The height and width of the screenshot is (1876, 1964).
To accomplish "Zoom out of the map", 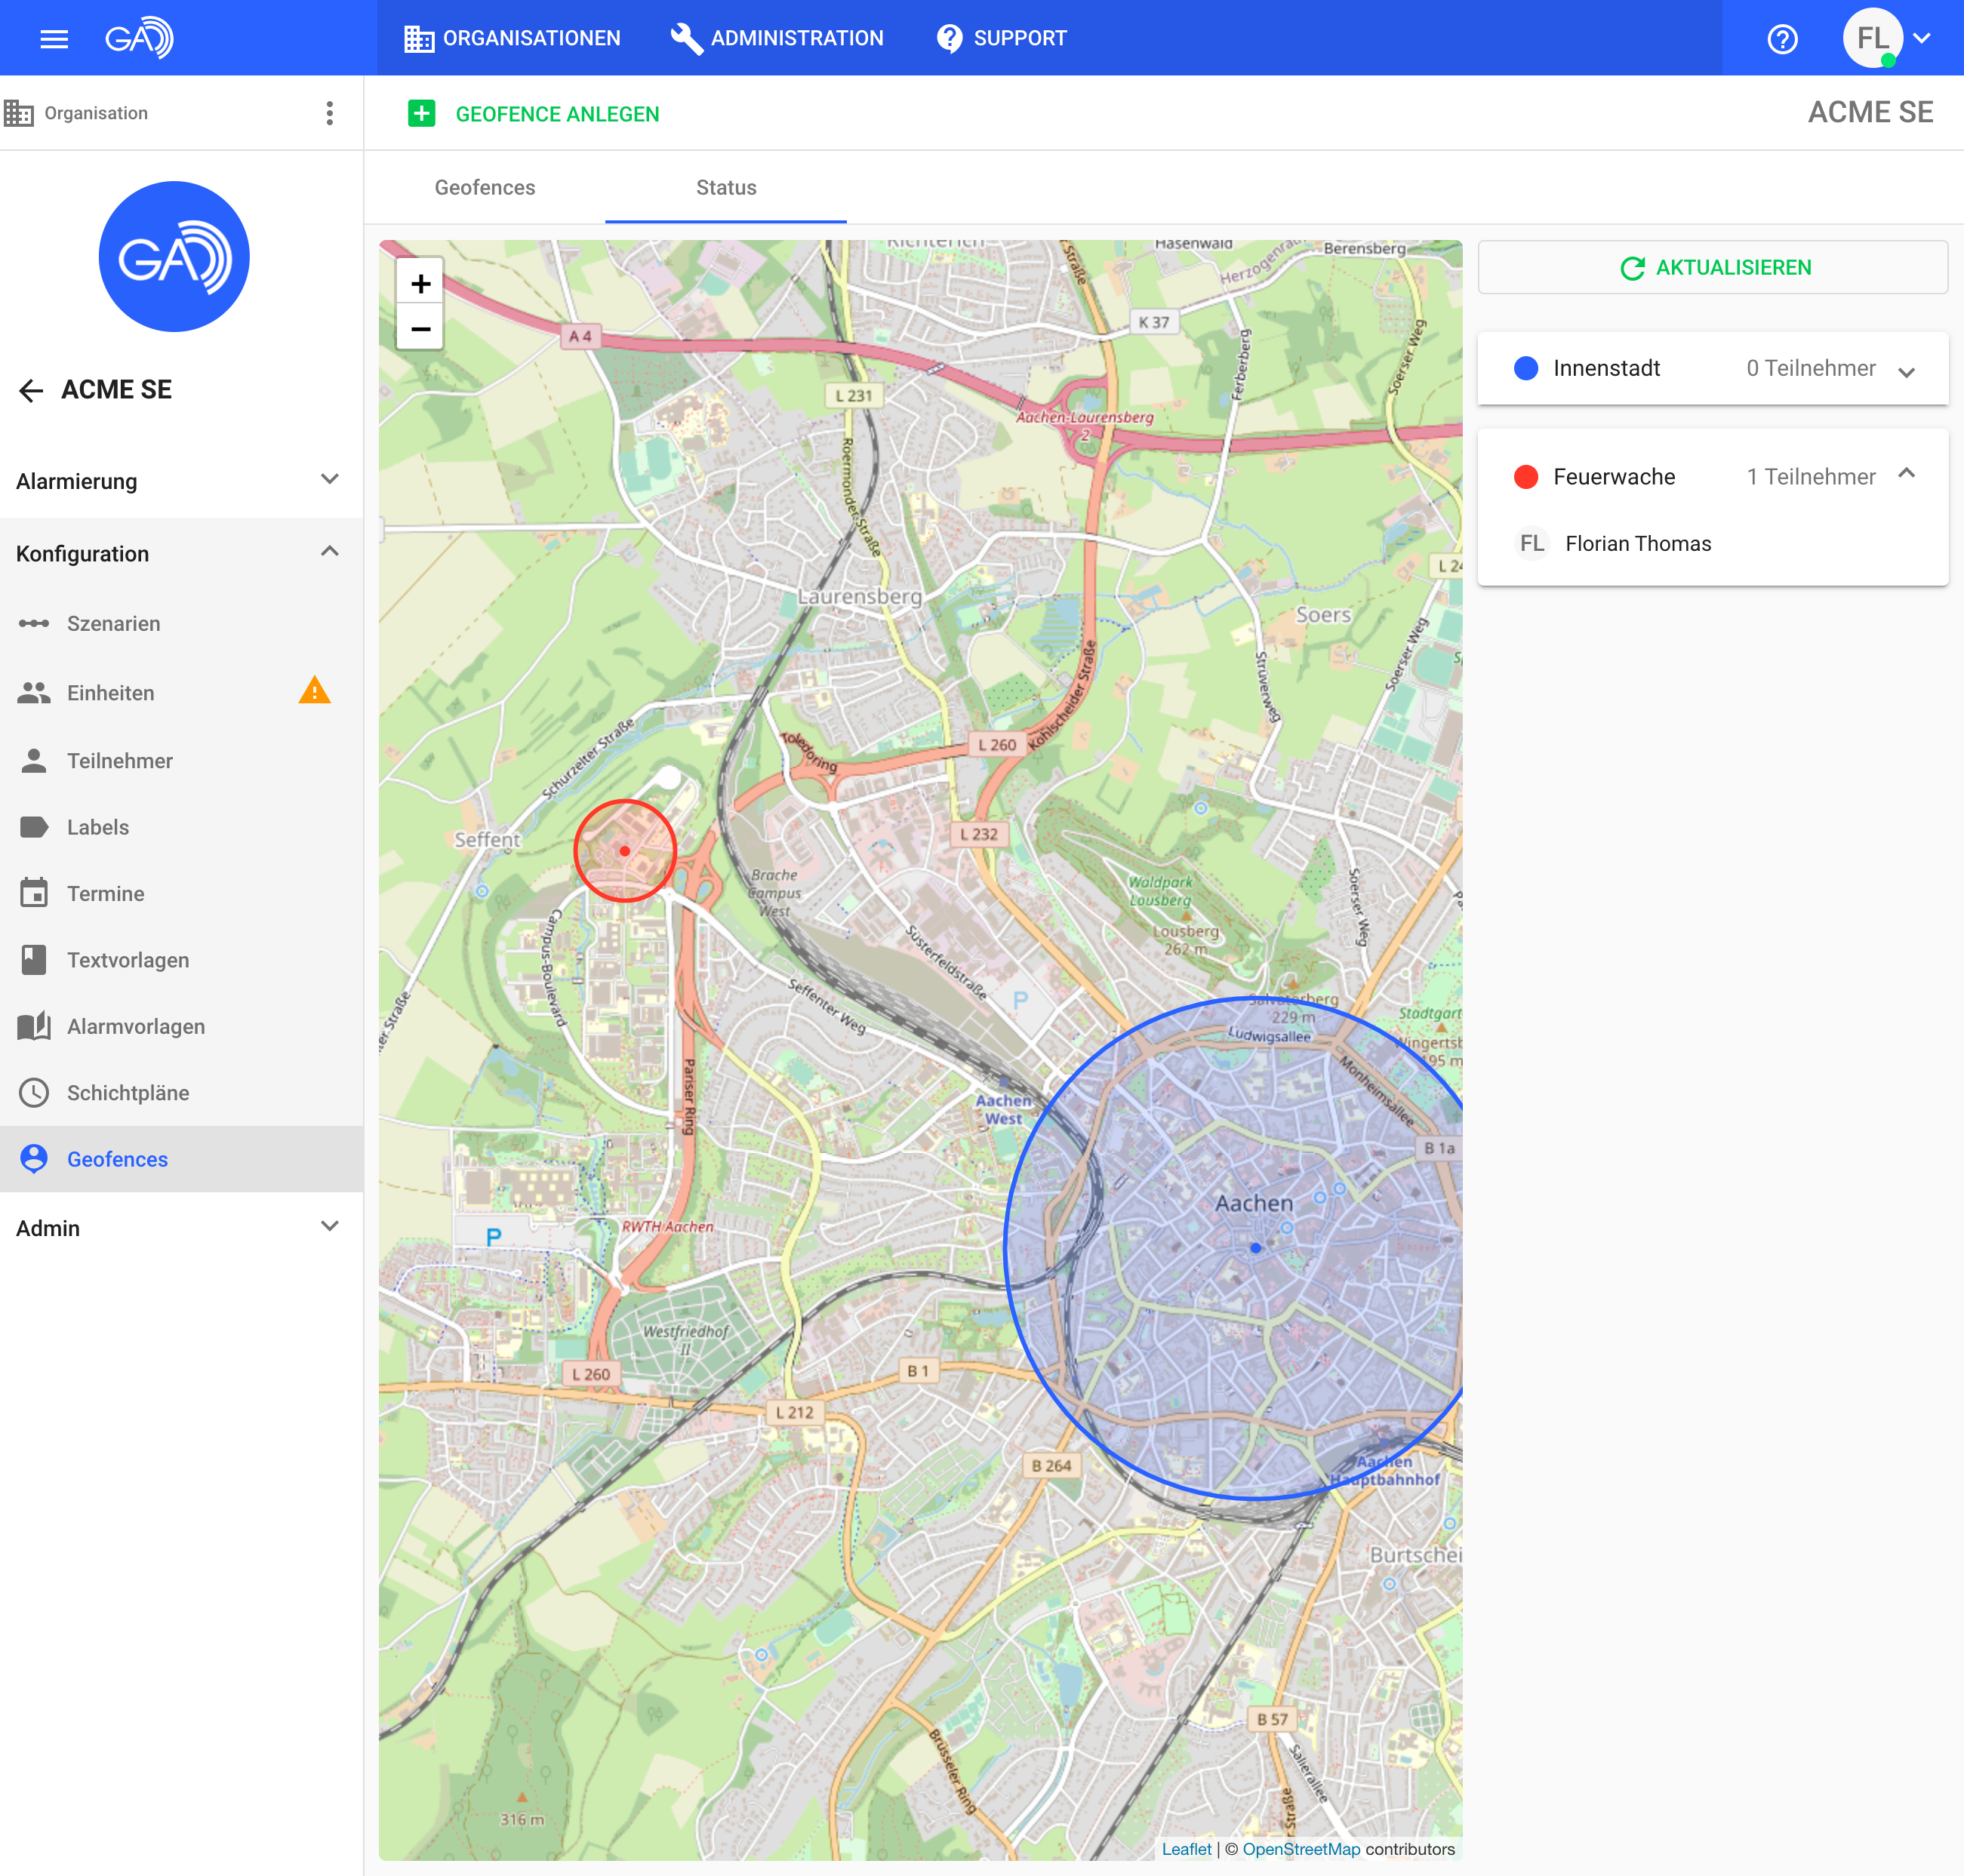I will coord(420,329).
